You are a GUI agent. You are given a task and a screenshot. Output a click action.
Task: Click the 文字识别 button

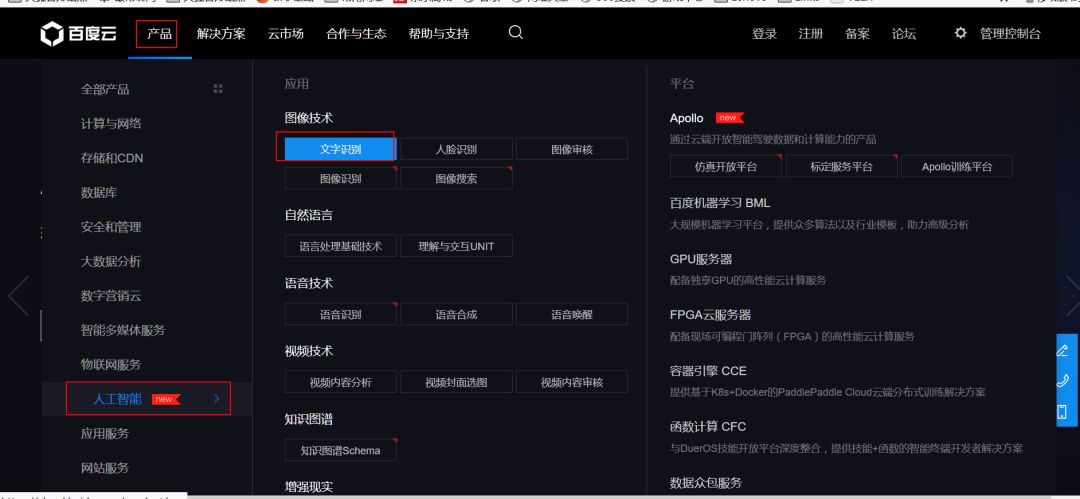point(340,149)
